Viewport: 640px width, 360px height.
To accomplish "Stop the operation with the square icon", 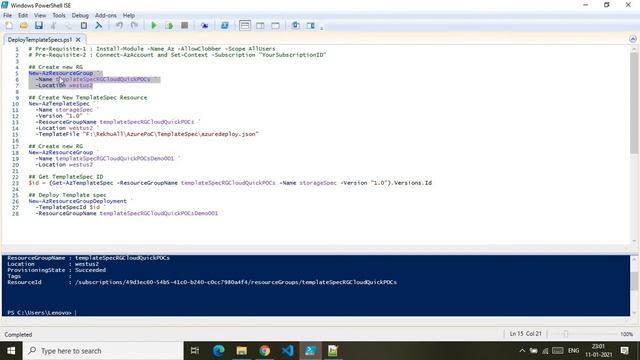I will coord(184,25).
